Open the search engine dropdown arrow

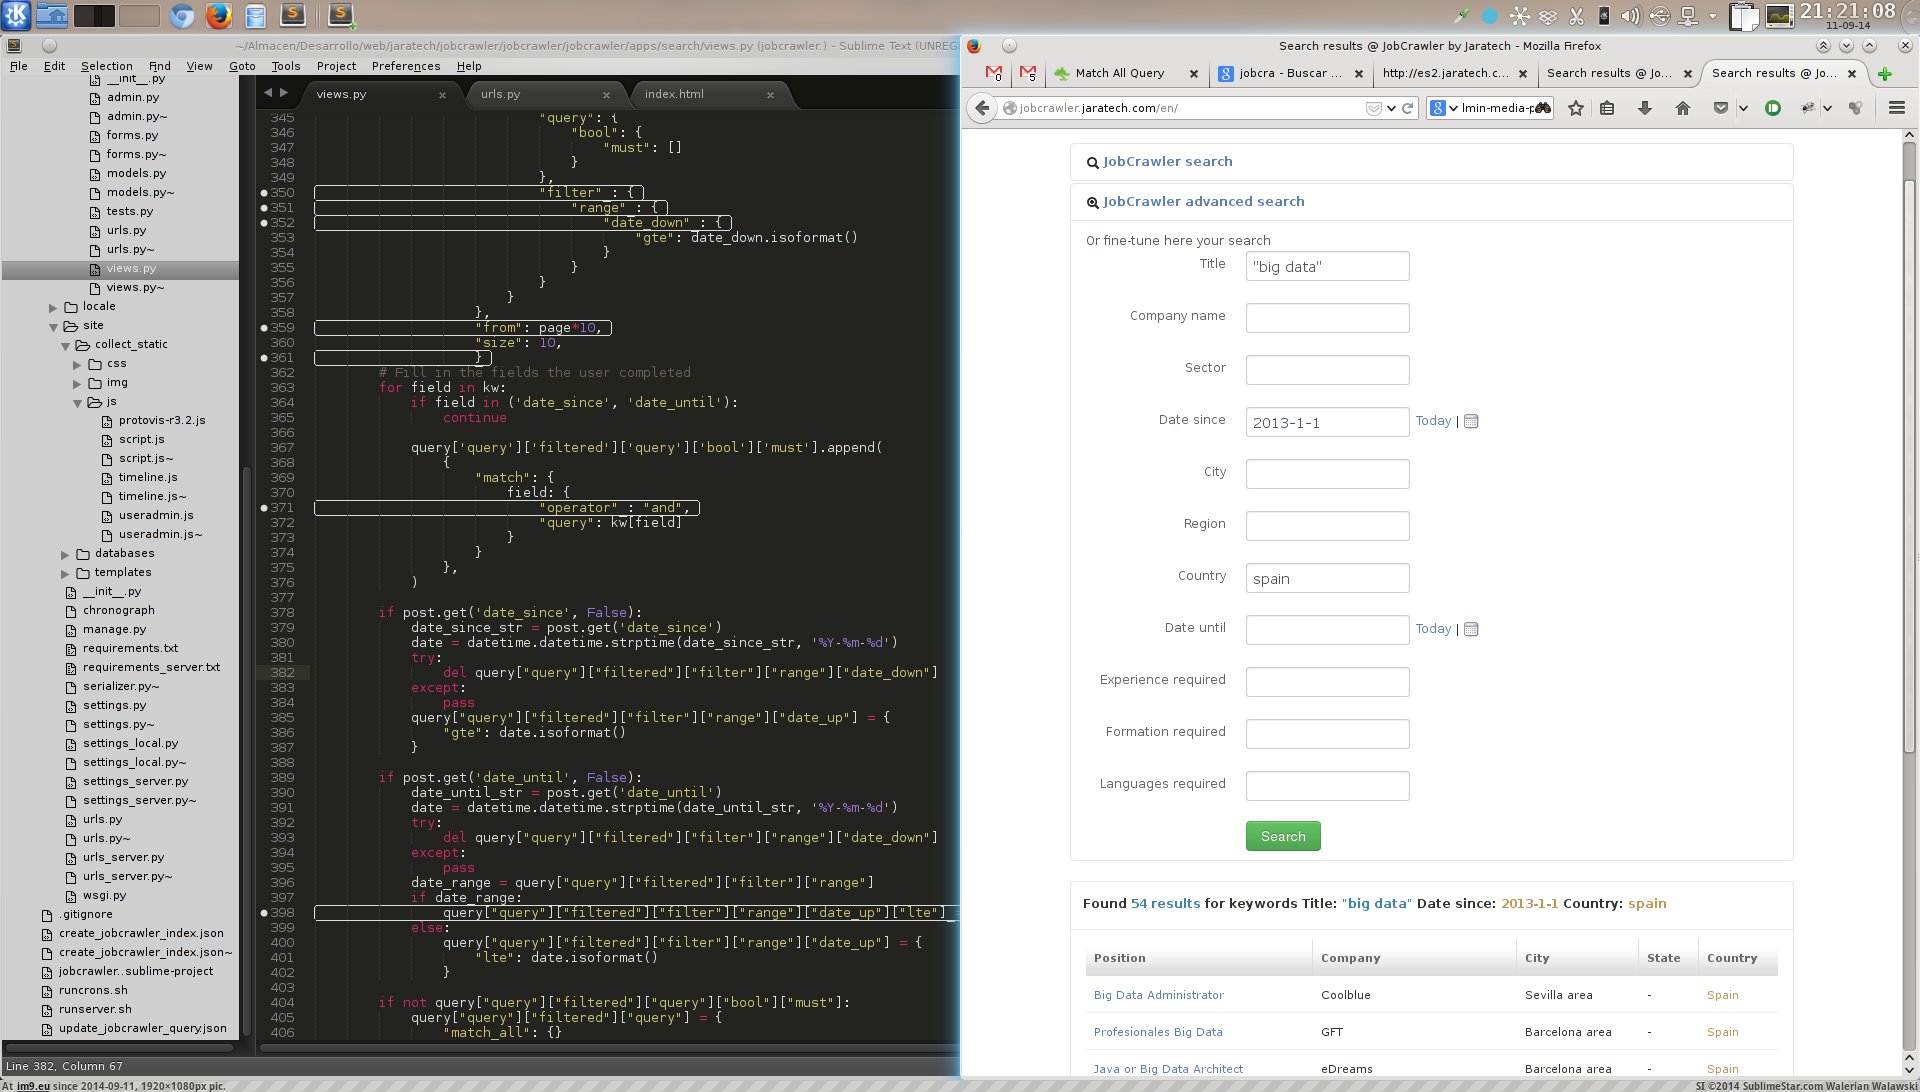1453,108
